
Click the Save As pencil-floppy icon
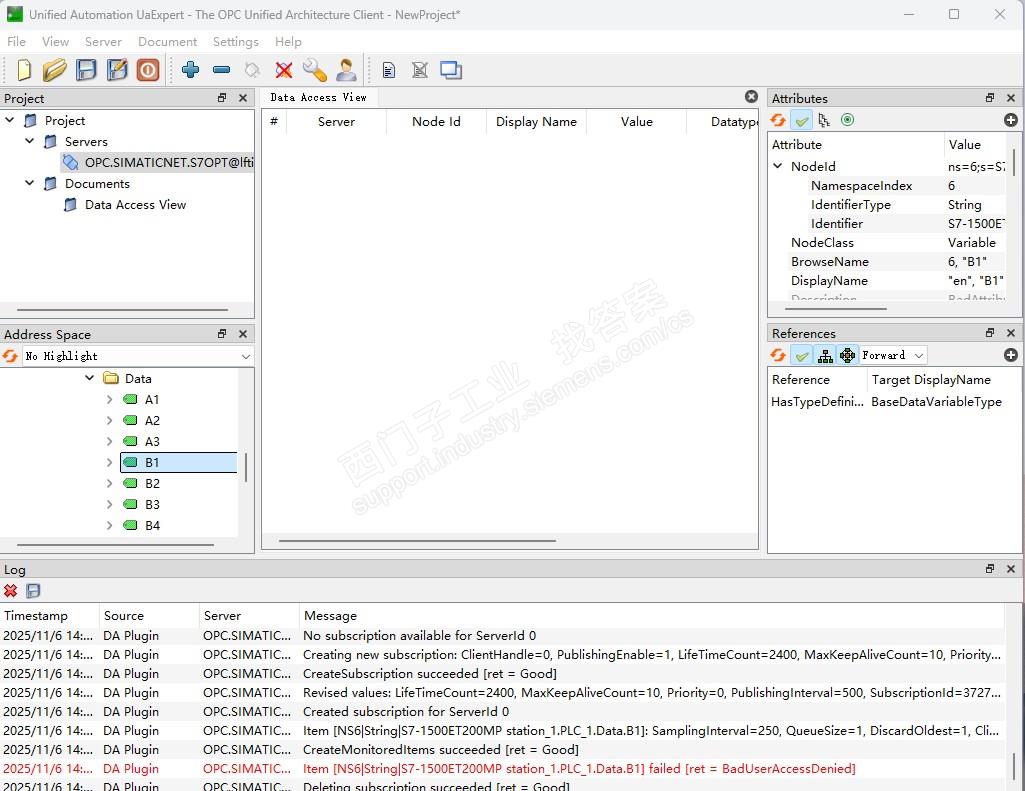pyautogui.click(x=118, y=70)
